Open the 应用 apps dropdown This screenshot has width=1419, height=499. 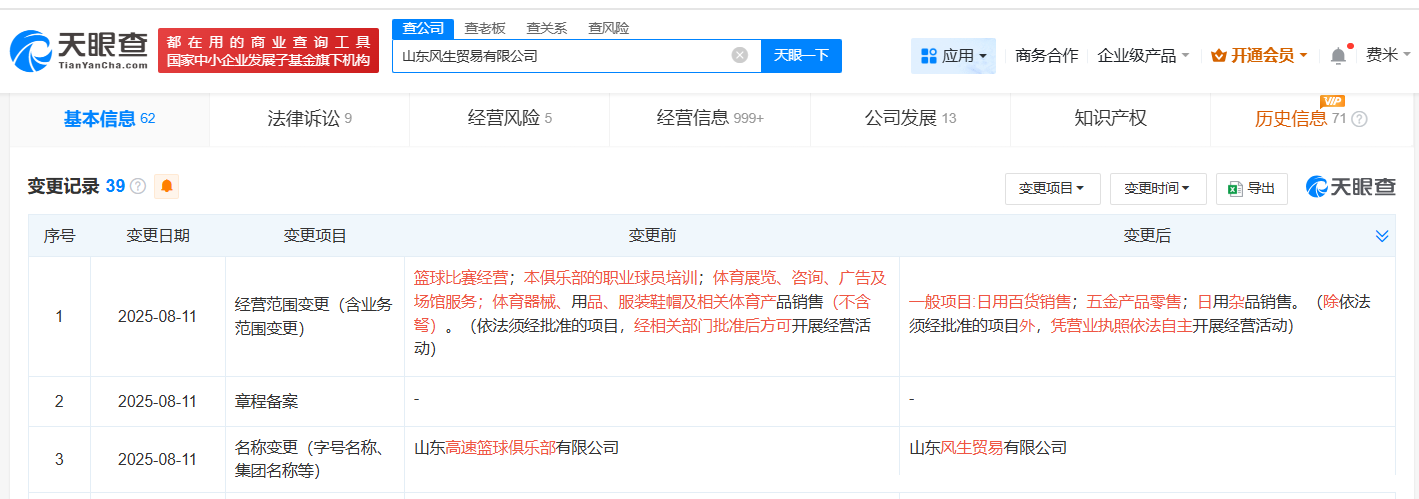(953, 56)
